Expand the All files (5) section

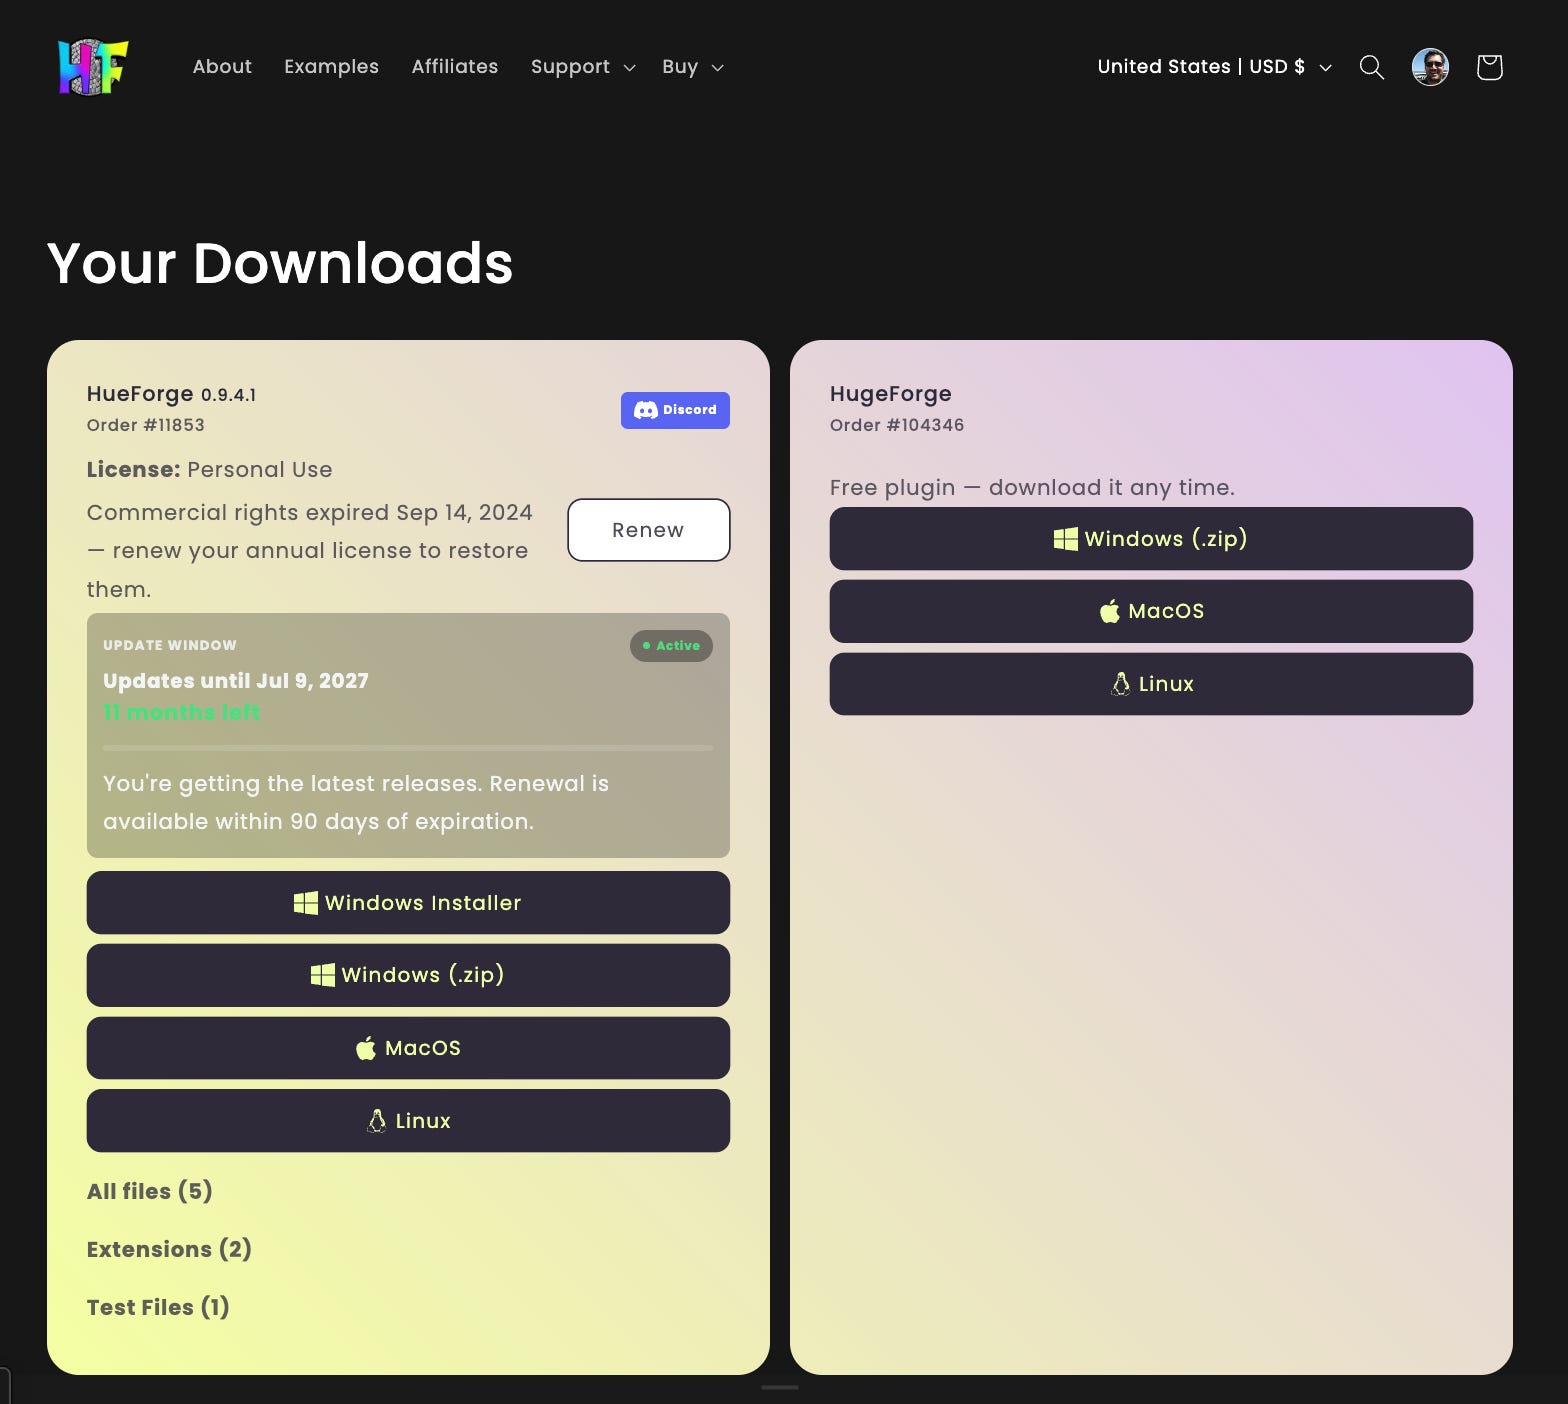tap(150, 1191)
